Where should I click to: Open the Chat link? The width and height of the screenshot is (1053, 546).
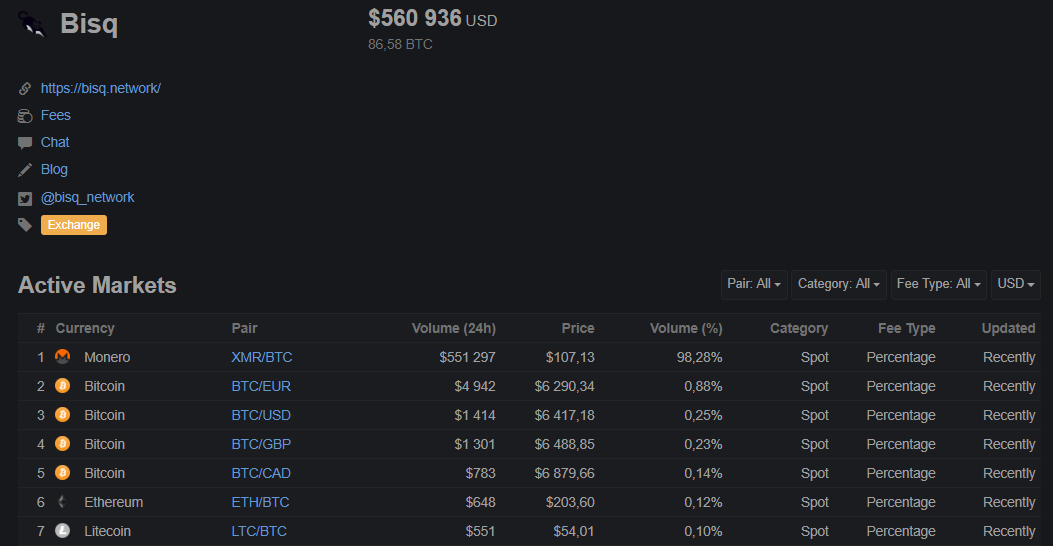[x=55, y=142]
